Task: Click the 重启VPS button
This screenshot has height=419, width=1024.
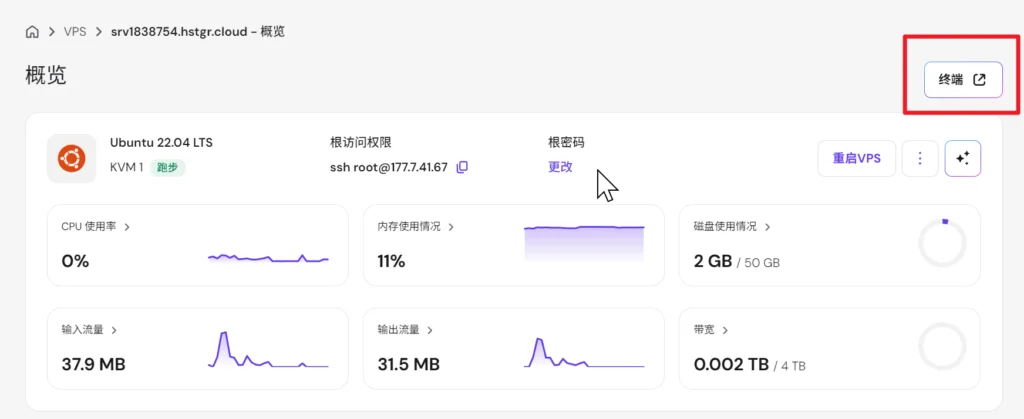Action: (856, 159)
